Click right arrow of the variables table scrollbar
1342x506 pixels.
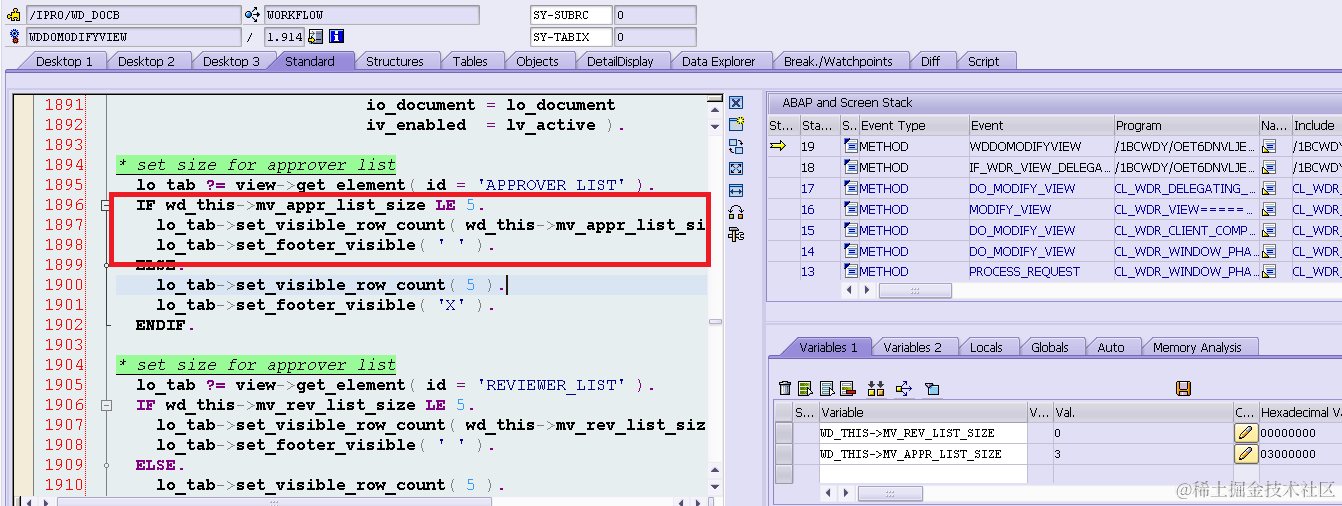click(846, 494)
